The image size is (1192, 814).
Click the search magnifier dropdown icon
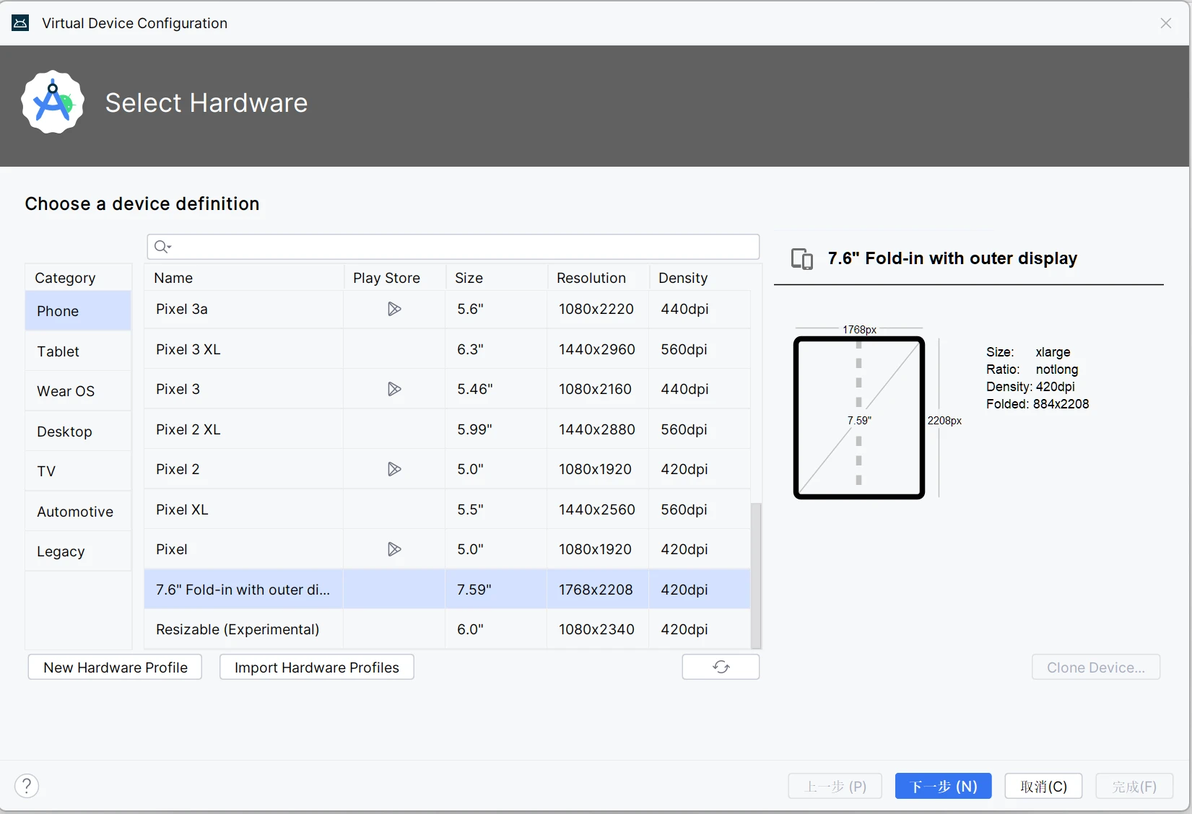[x=163, y=247]
